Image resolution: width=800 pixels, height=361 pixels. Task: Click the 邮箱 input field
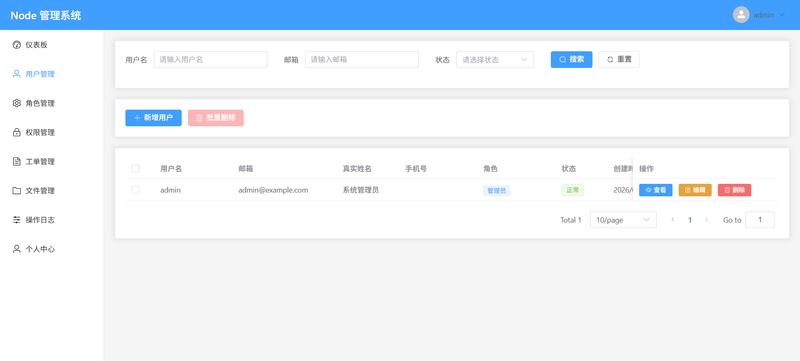(x=362, y=60)
